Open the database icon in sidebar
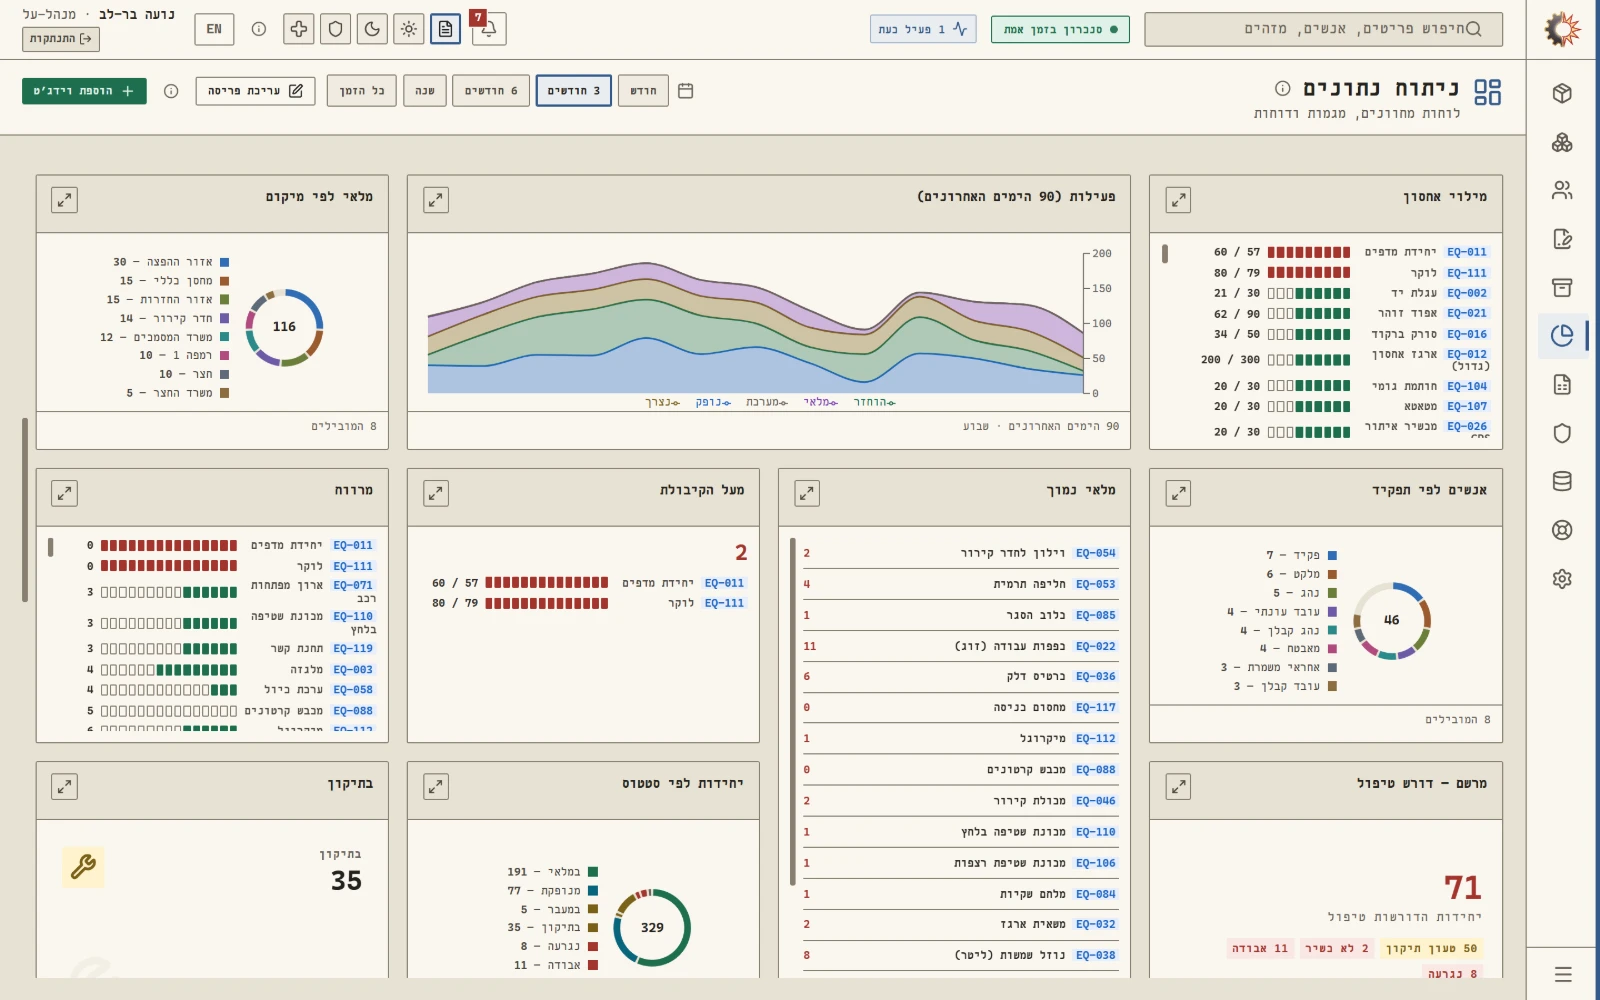The image size is (1600, 1000). click(1562, 481)
